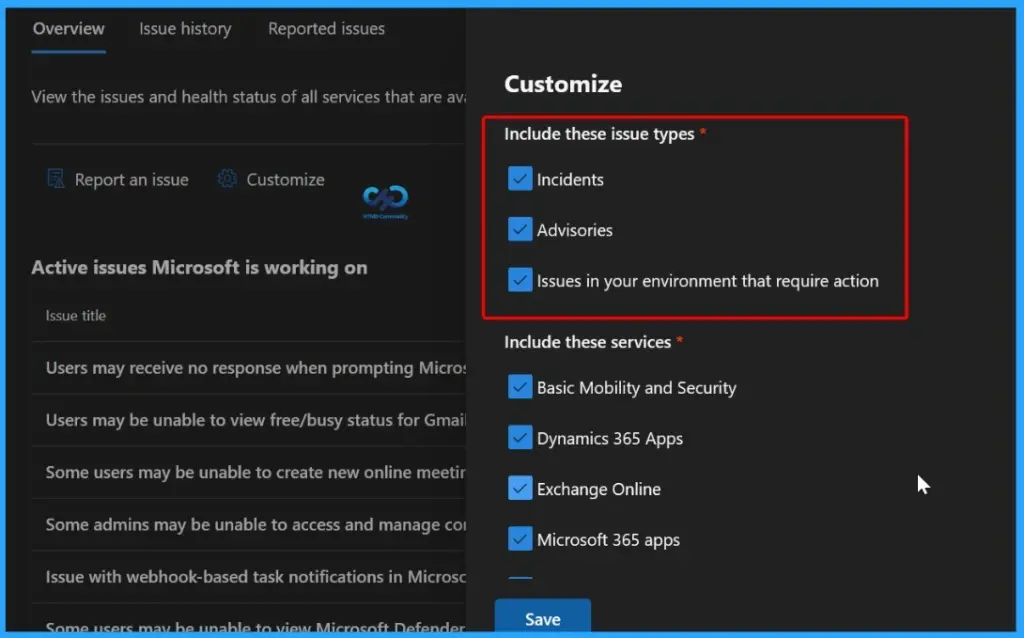
Task: Toggle the Microsoft 365 apps checkbox
Action: coord(520,539)
